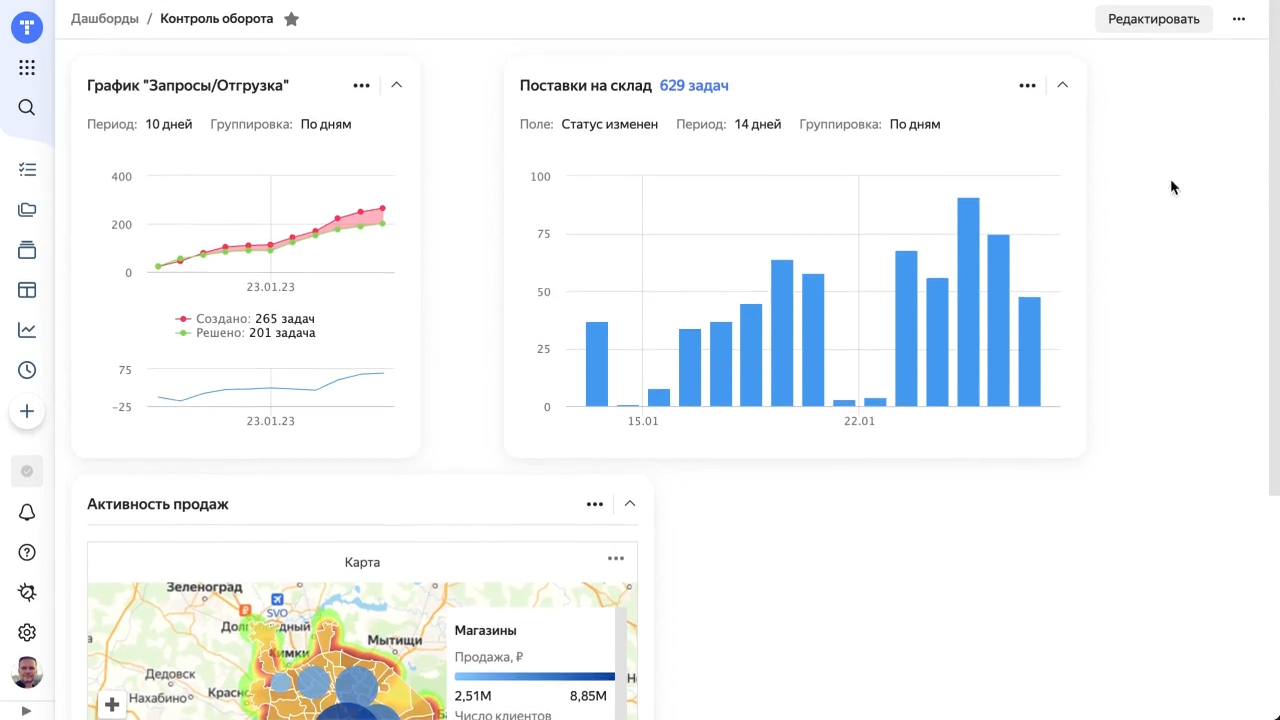Open options menu of Активность продаж widget

tap(594, 504)
